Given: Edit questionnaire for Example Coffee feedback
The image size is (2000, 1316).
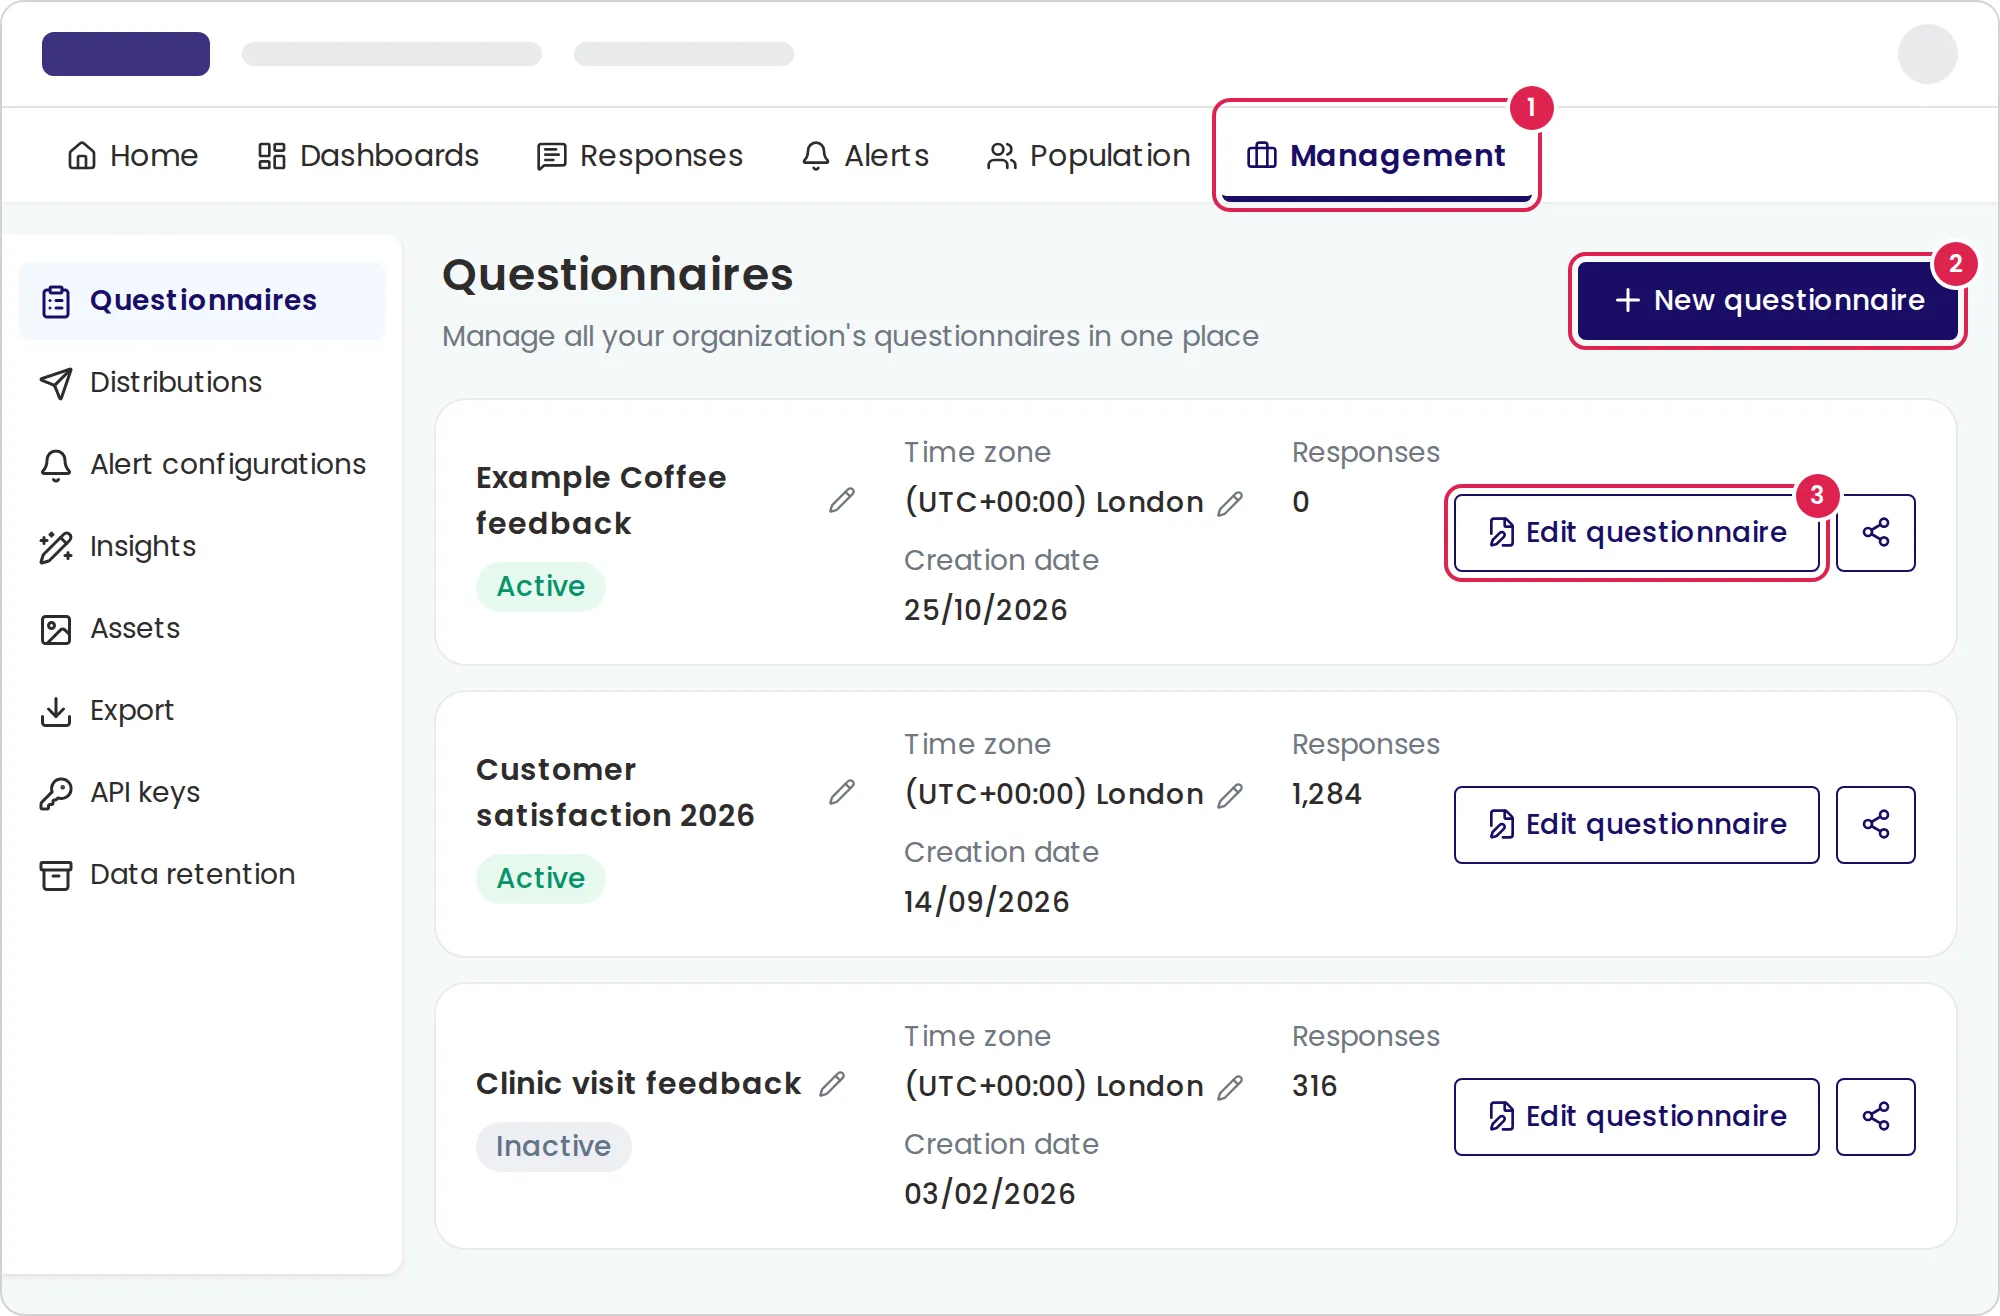Looking at the screenshot, I should pyautogui.click(x=1636, y=532).
